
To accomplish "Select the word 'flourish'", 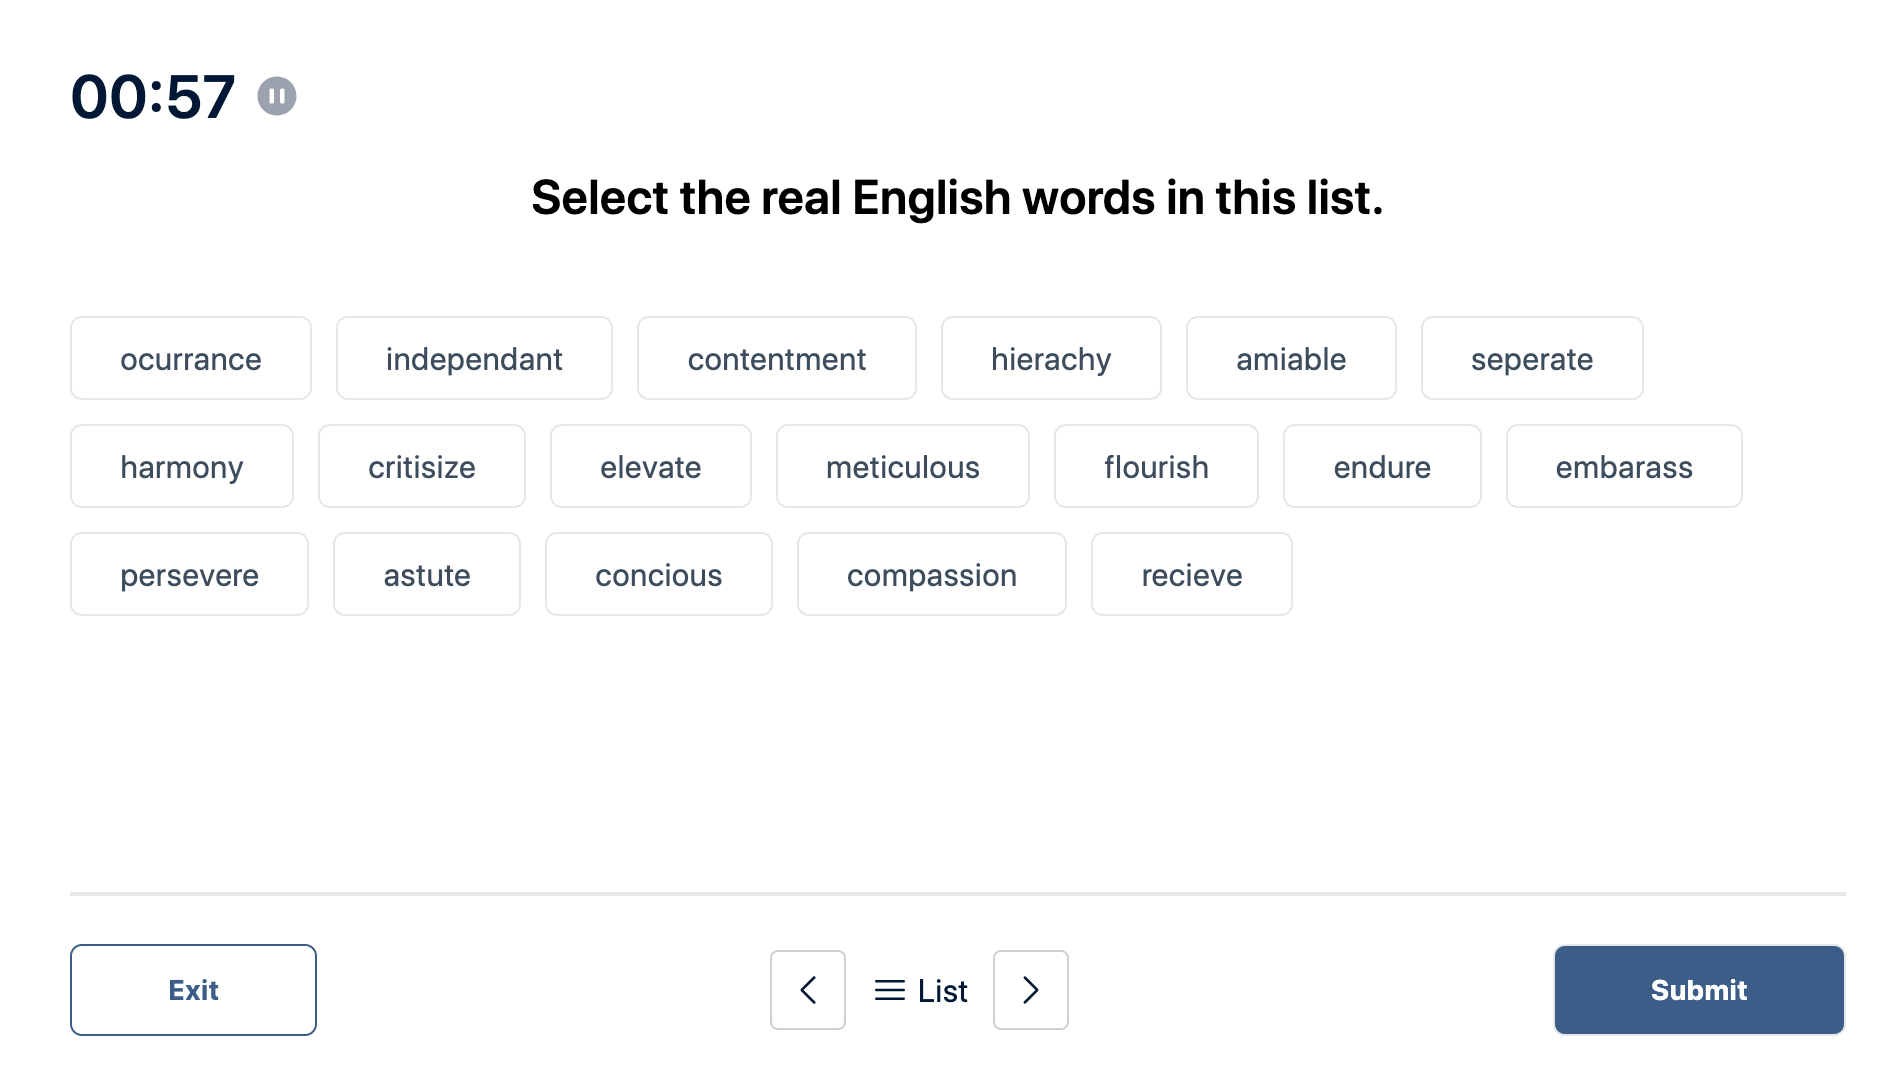I will 1156,466.
